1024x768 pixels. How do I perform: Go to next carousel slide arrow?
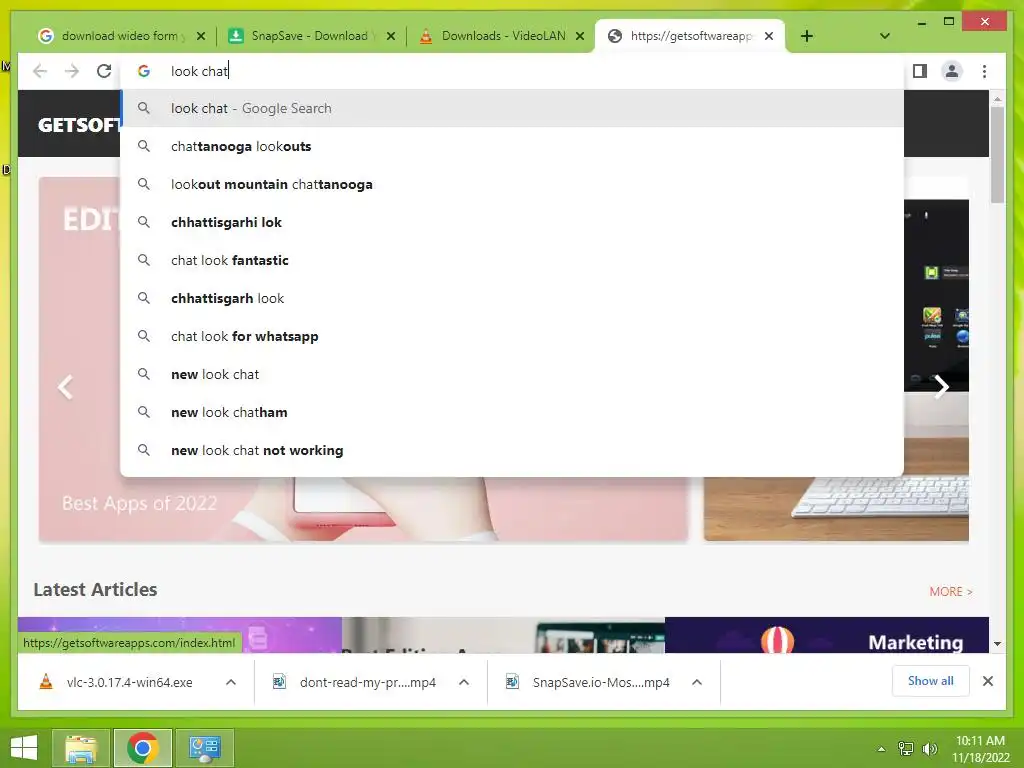point(941,387)
